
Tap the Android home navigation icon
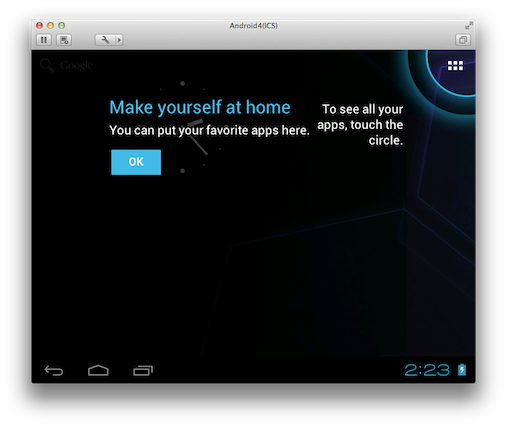98,370
